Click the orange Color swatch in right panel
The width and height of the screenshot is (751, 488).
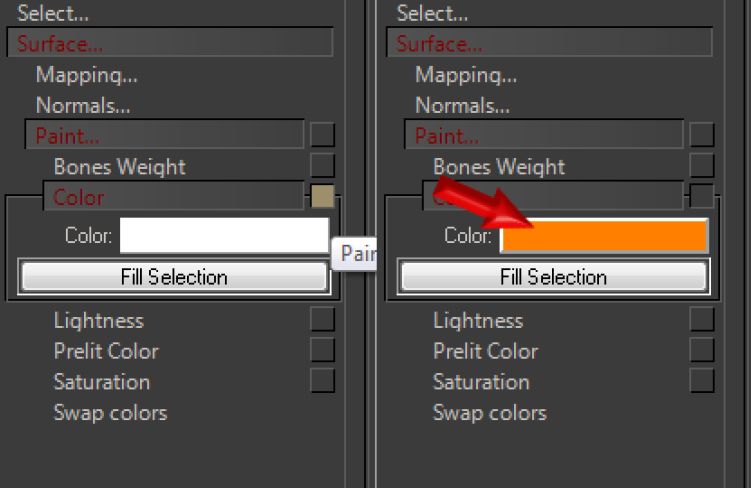click(604, 236)
